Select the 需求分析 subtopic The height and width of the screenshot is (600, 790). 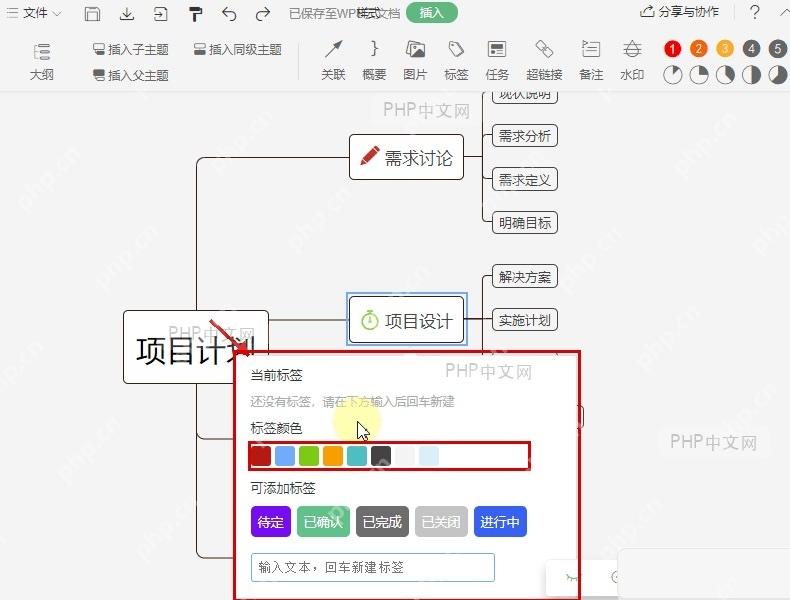[524, 136]
